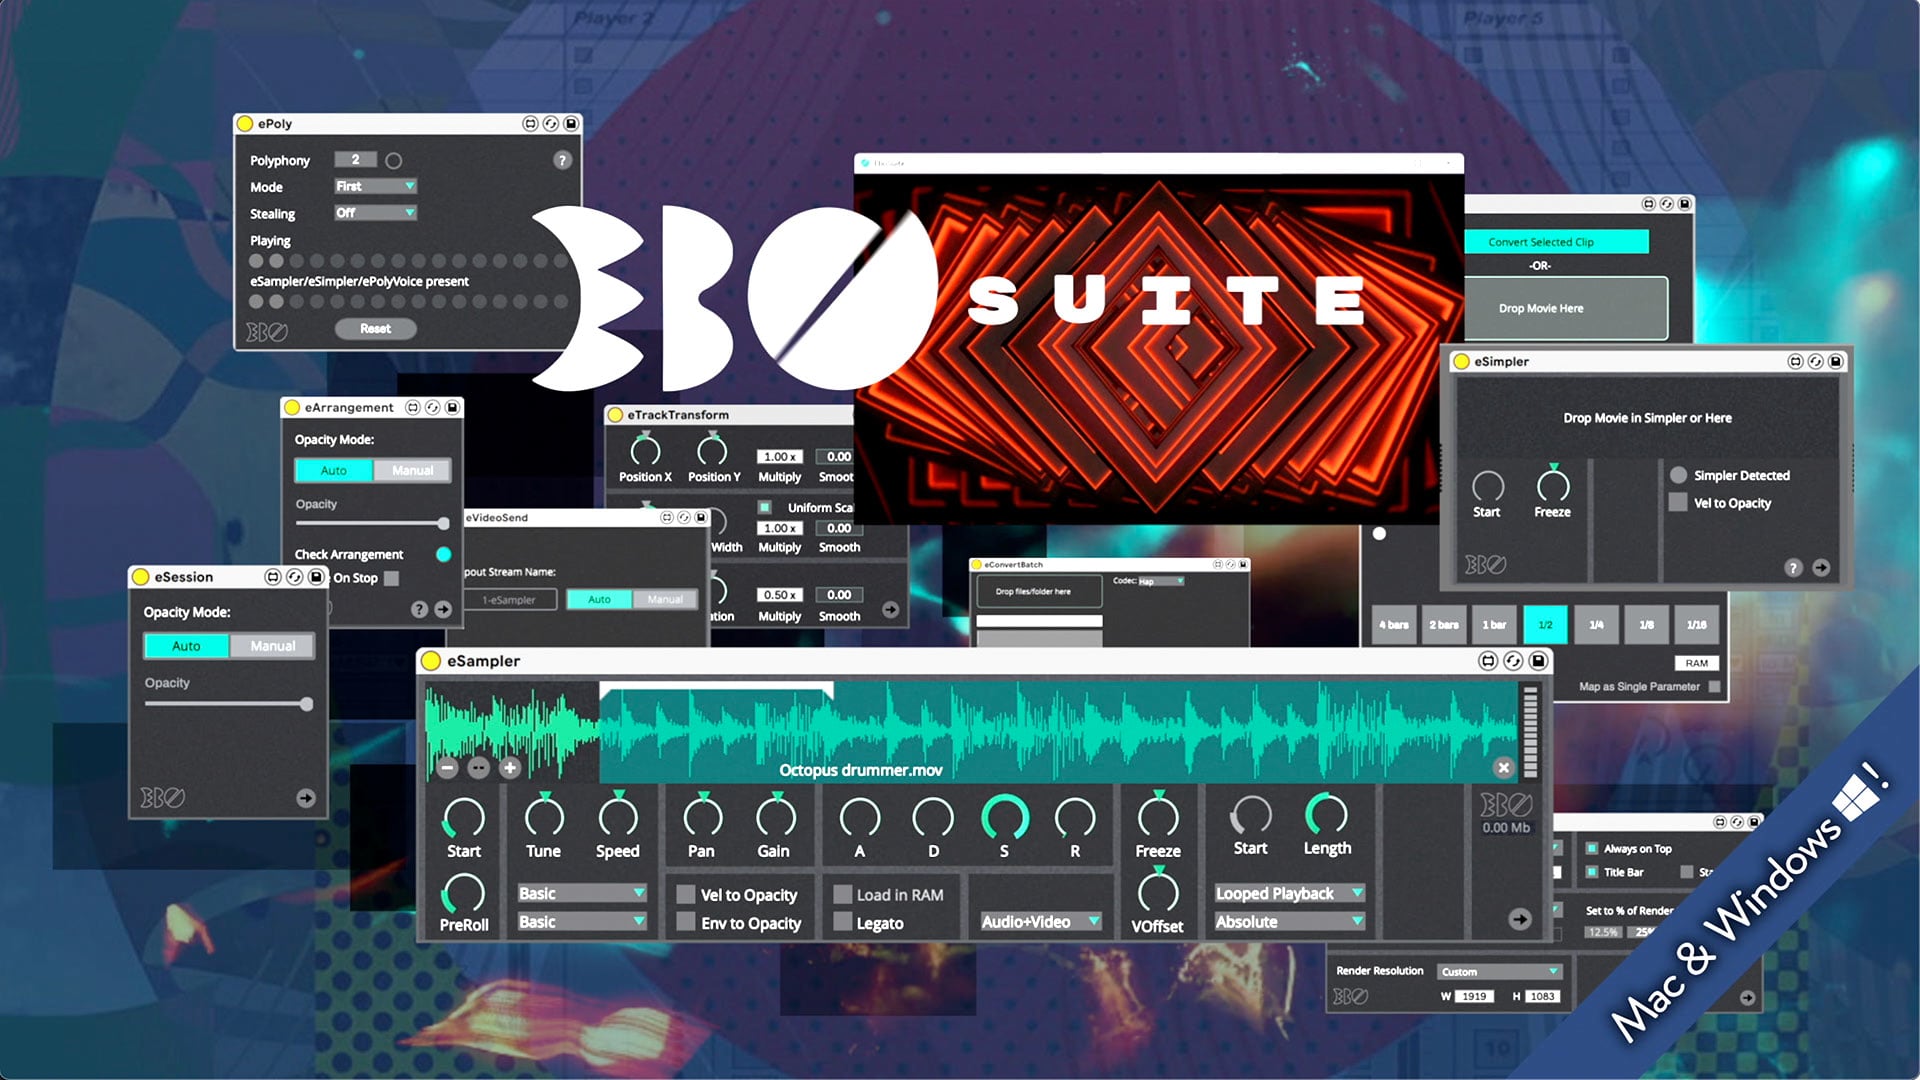Select the 1/16 length button

1697,625
